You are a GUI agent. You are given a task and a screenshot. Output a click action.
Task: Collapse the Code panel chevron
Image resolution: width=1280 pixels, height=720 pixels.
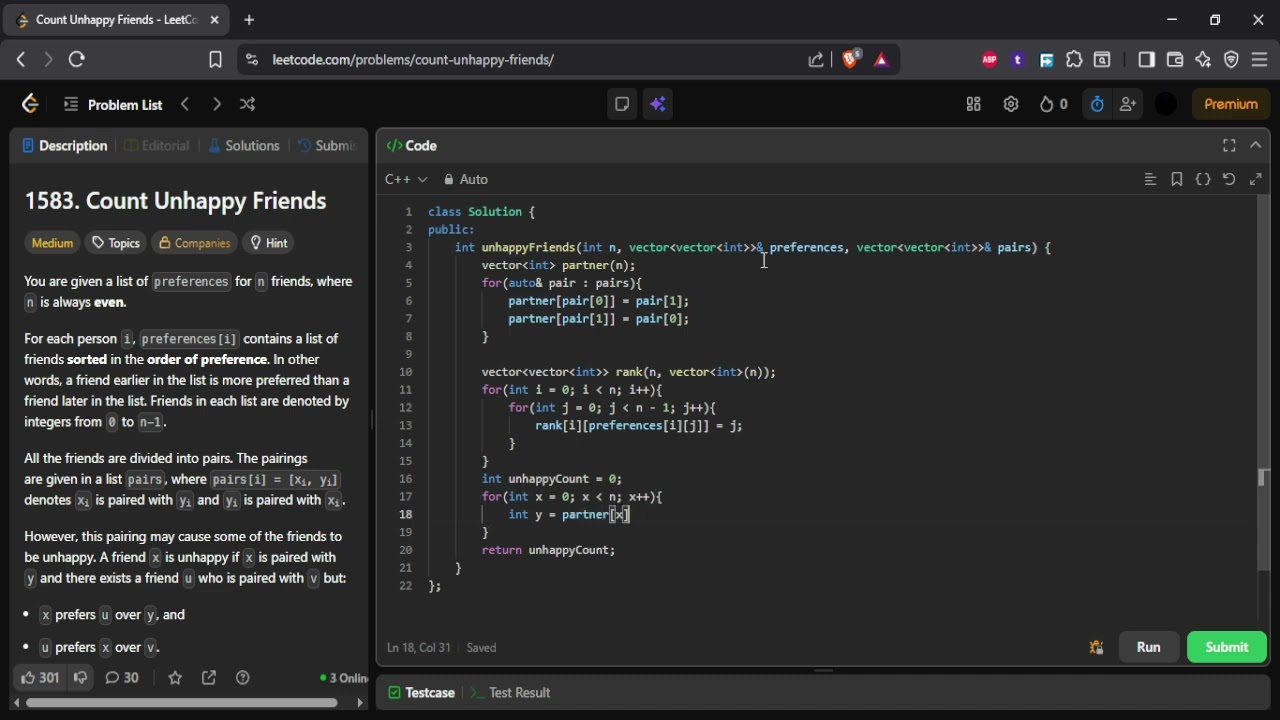1256,146
